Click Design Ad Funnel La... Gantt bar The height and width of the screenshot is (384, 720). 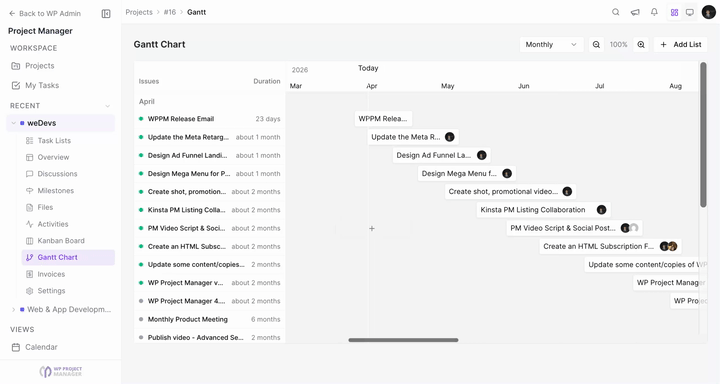(441, 155)
